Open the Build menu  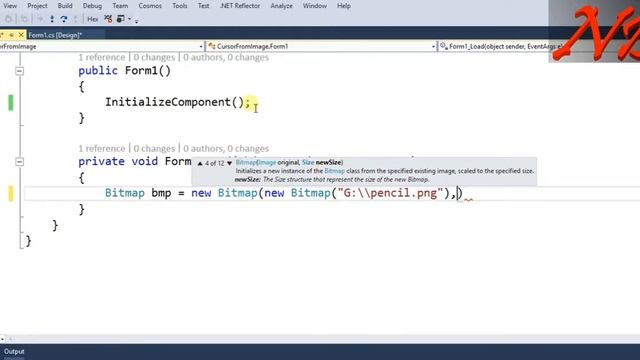click(65, 6)
